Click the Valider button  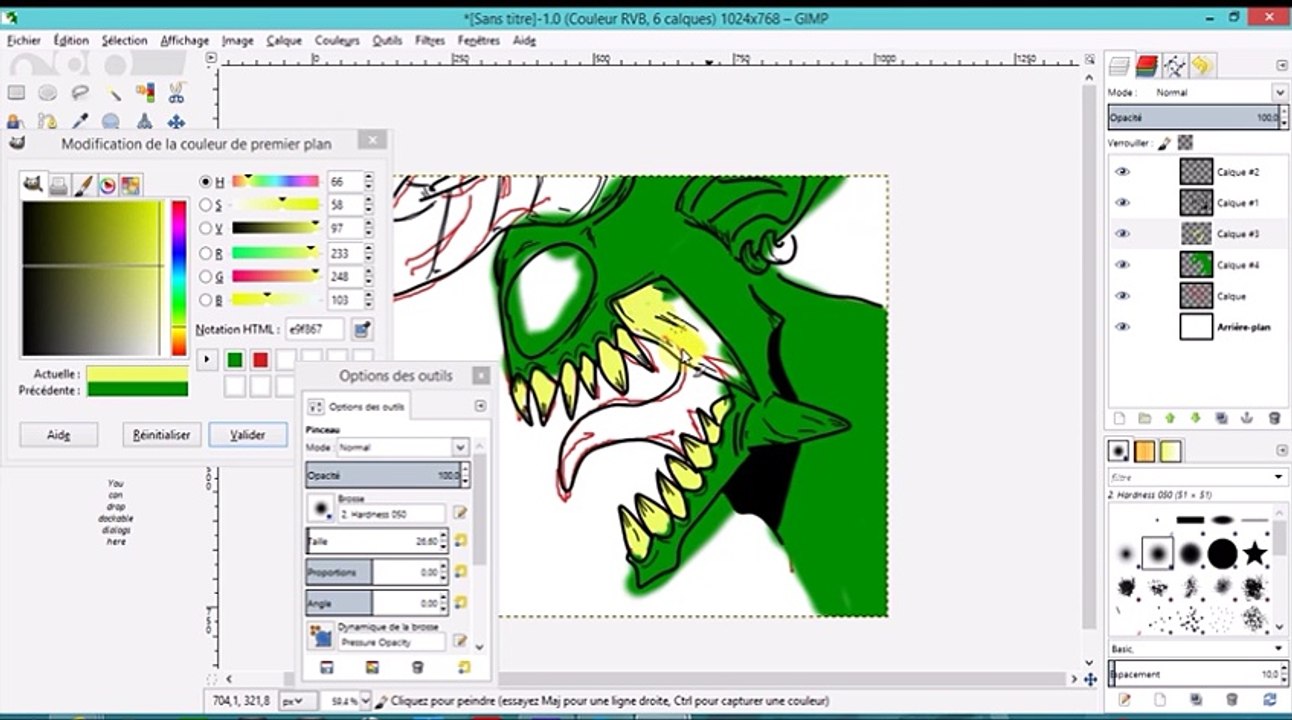click(x=248, y=435)
